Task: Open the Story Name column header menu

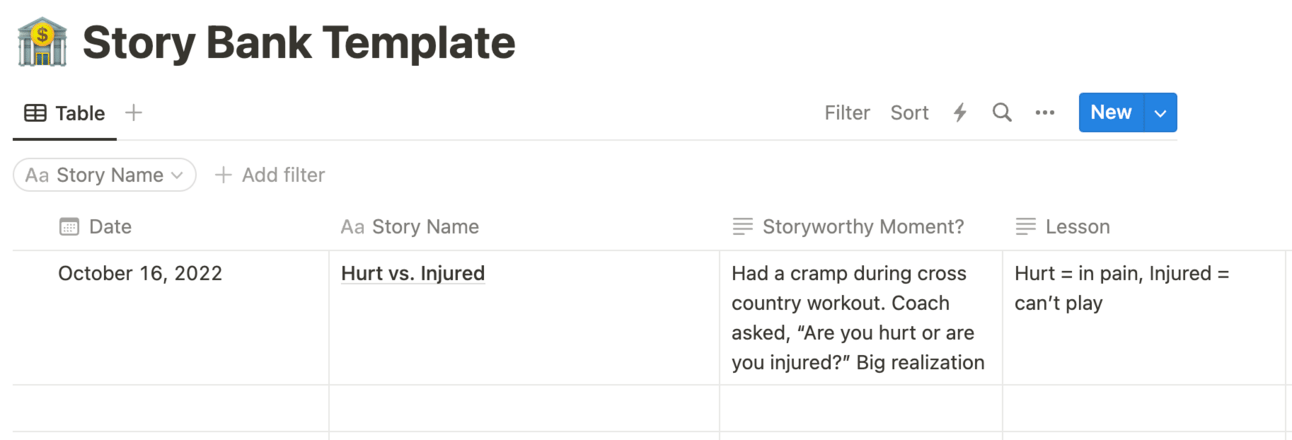Action: 424,227
